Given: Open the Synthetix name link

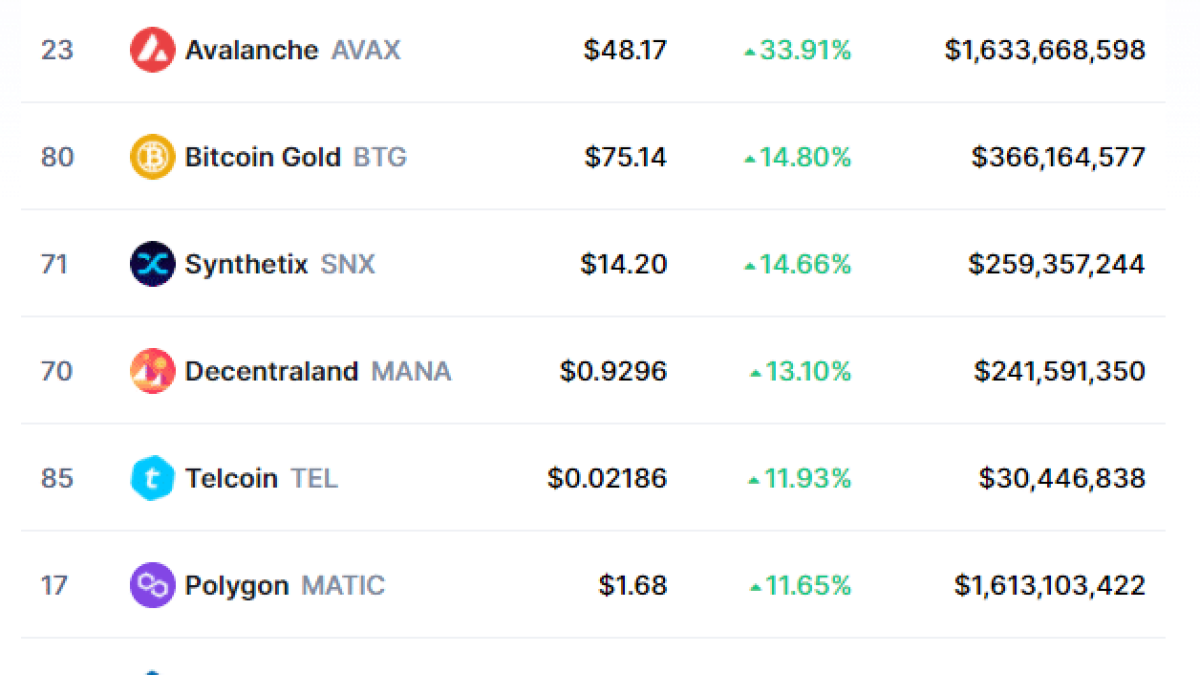Looking at the screenshot, I should tap(246, 264).
